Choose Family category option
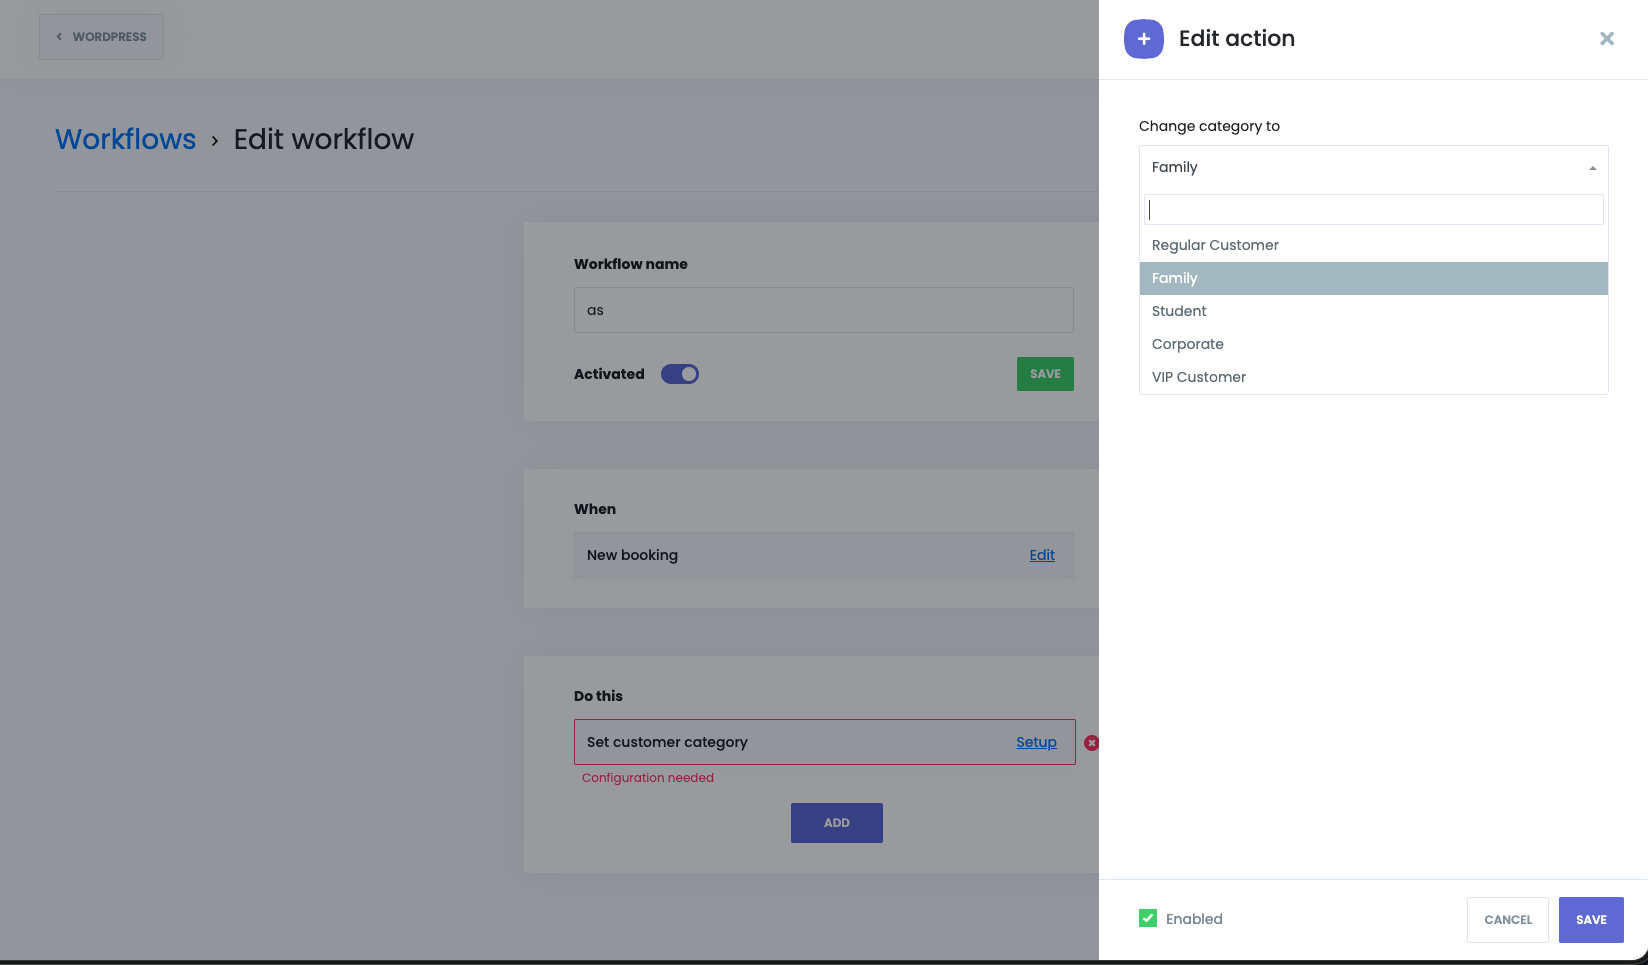 pyautogui.click(x=1174, y=278)
